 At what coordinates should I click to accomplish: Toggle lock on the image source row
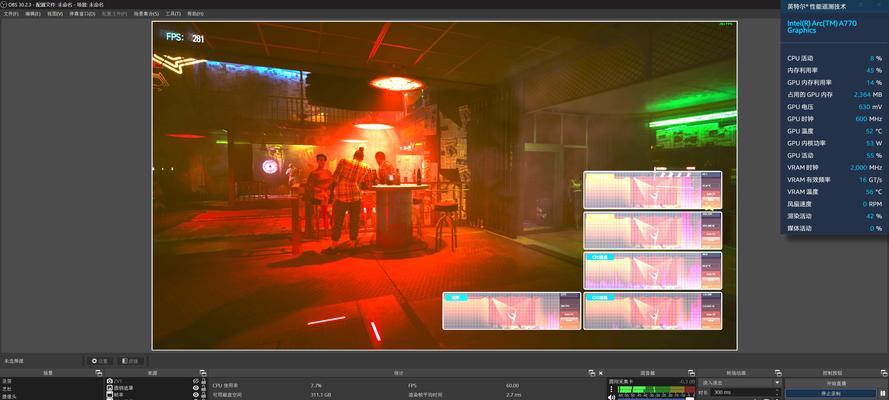(204, 388)
